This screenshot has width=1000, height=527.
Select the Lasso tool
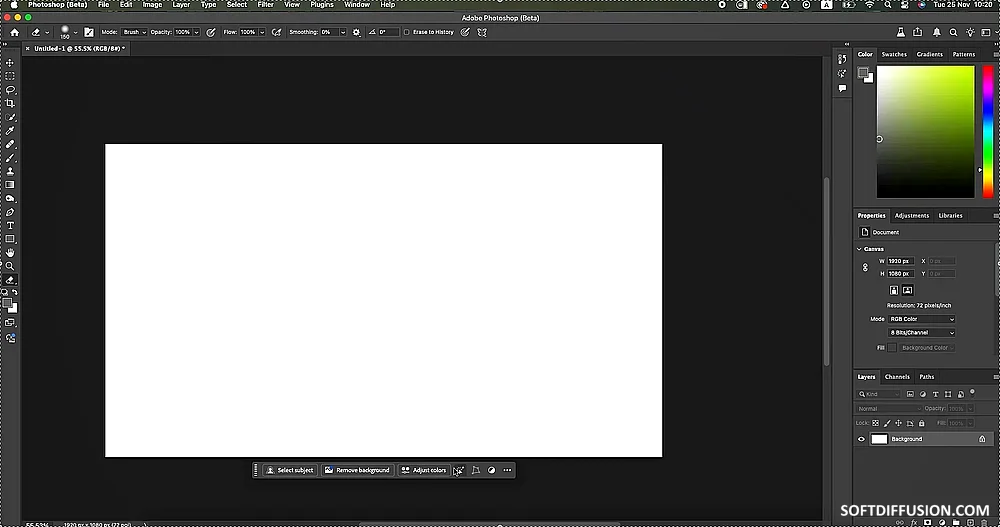pyautogui.click(x=10, y=90)
